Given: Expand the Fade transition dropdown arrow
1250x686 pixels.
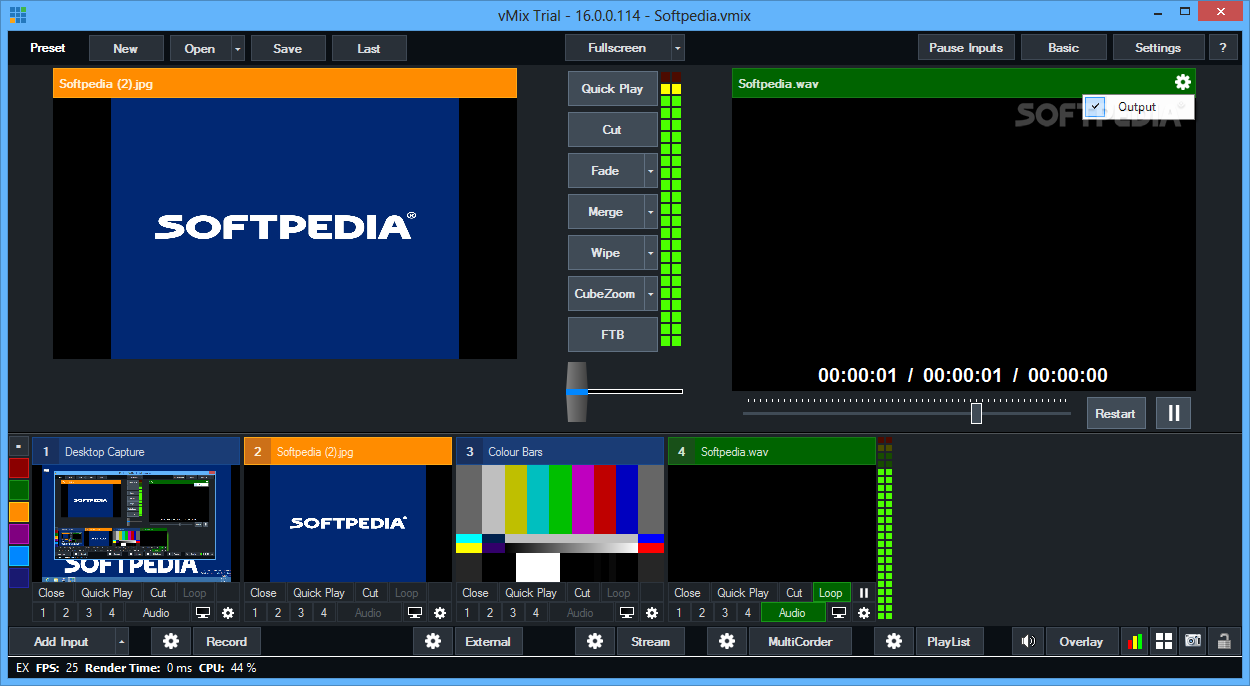Looking at the screenshot, I should click(651, 171).
